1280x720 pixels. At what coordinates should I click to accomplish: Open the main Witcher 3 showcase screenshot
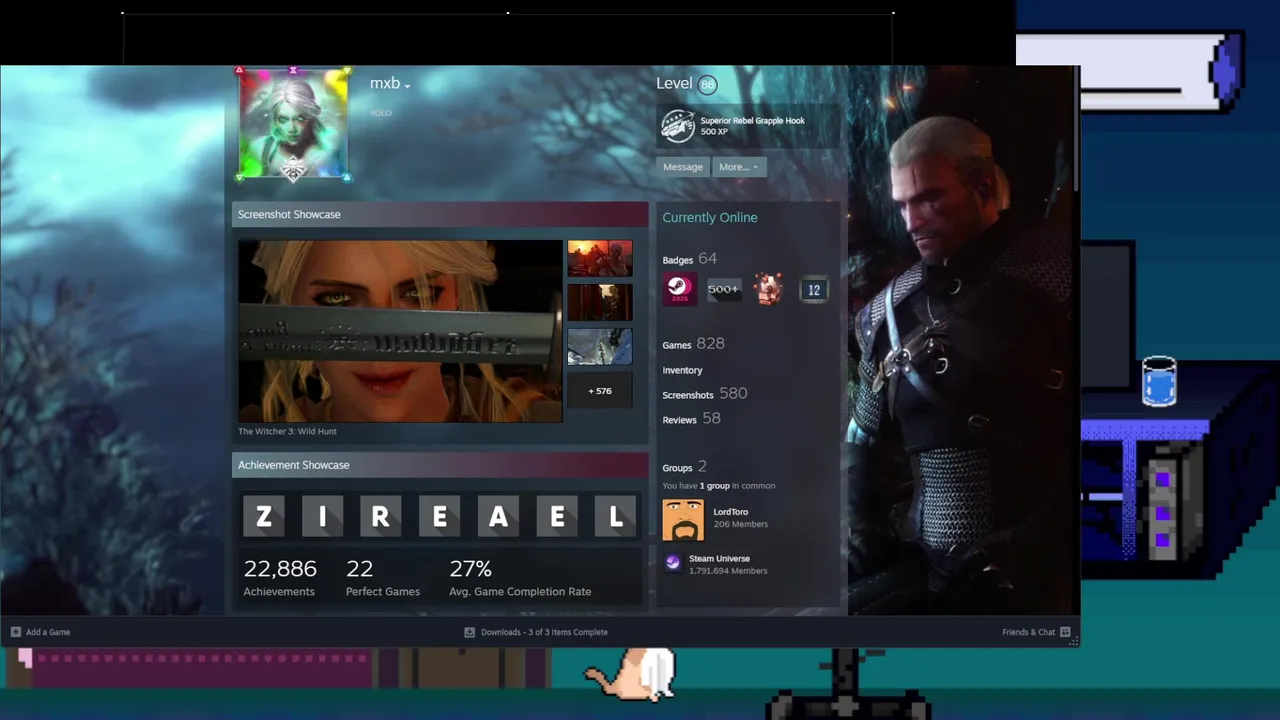click(x=400, y=331)
